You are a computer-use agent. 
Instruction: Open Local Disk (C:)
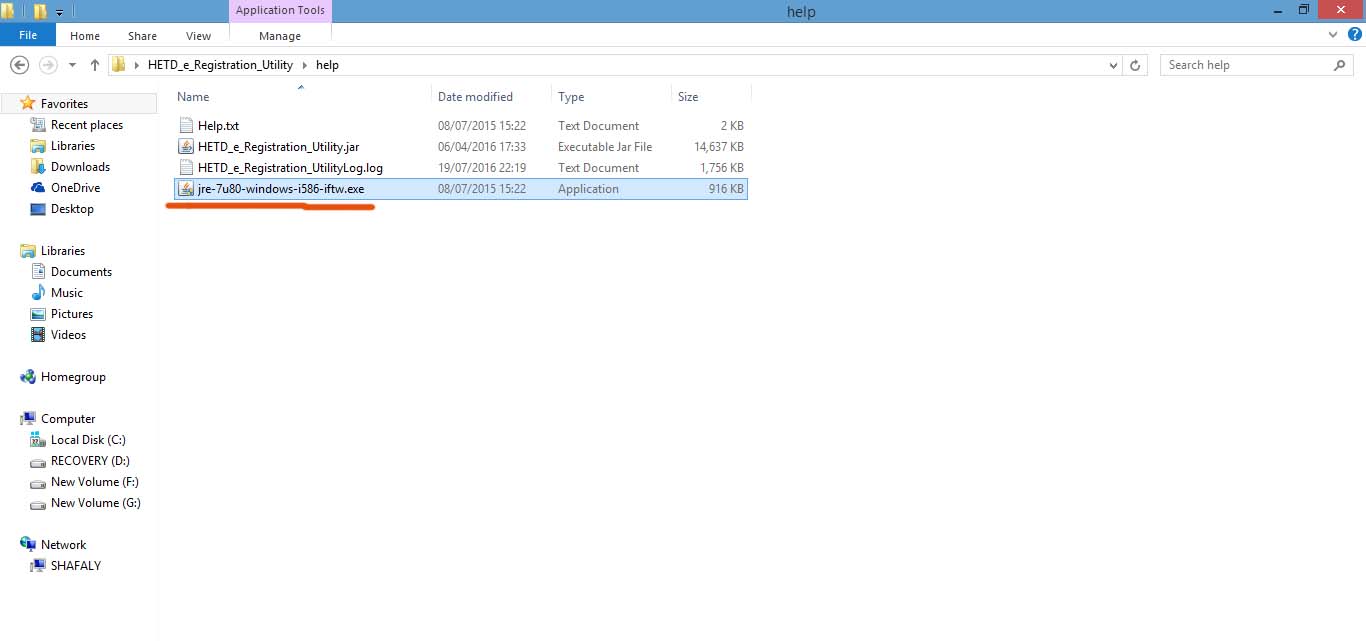88,440
